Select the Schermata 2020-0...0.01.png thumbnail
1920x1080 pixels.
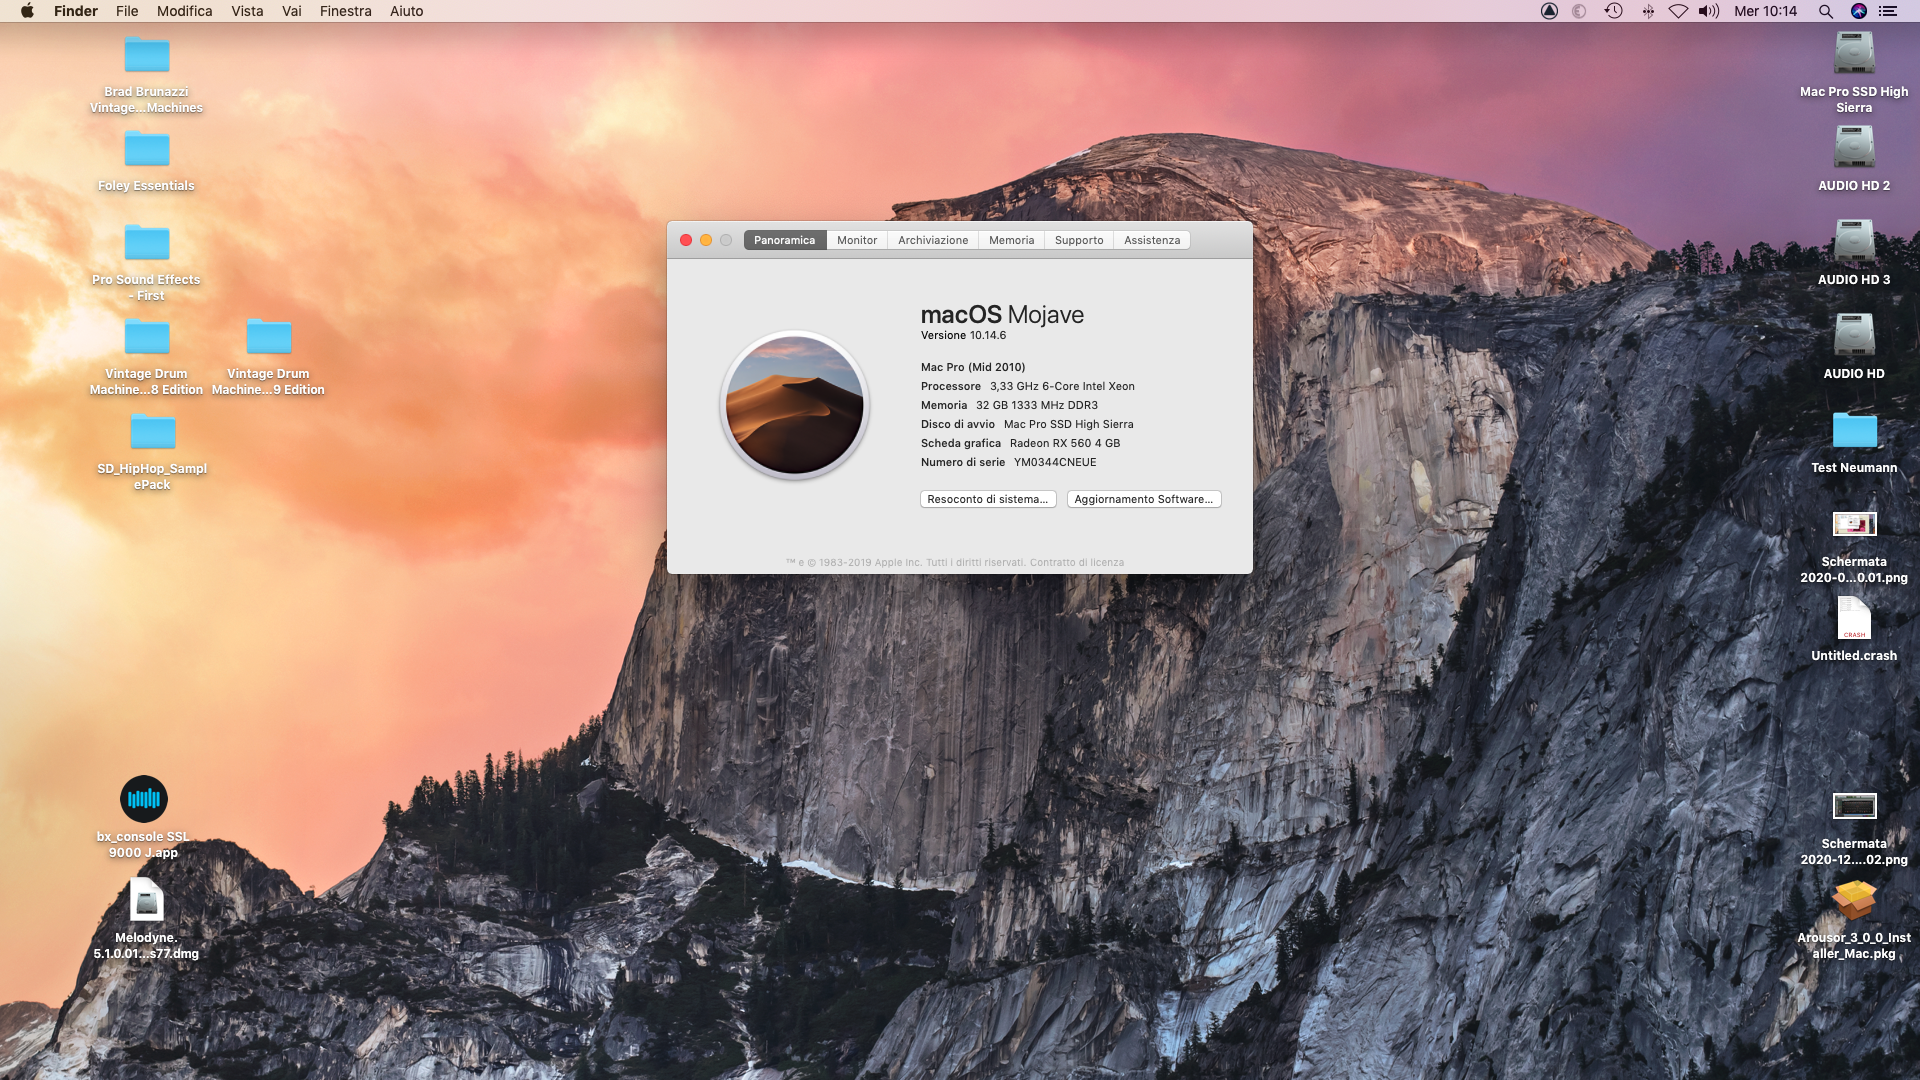[x=1854, y=524]
